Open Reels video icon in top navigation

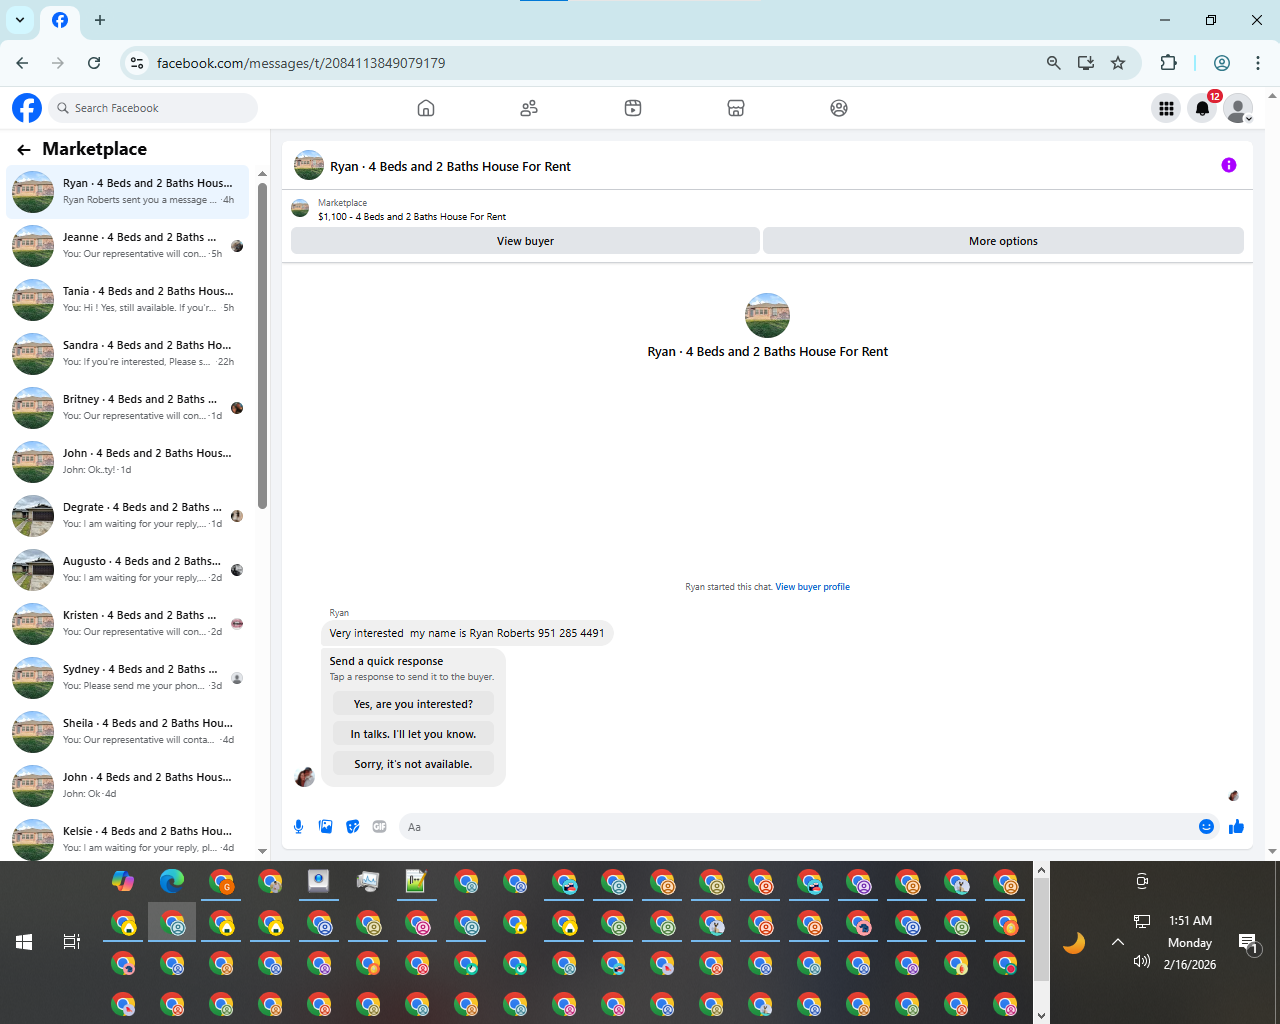633,108
